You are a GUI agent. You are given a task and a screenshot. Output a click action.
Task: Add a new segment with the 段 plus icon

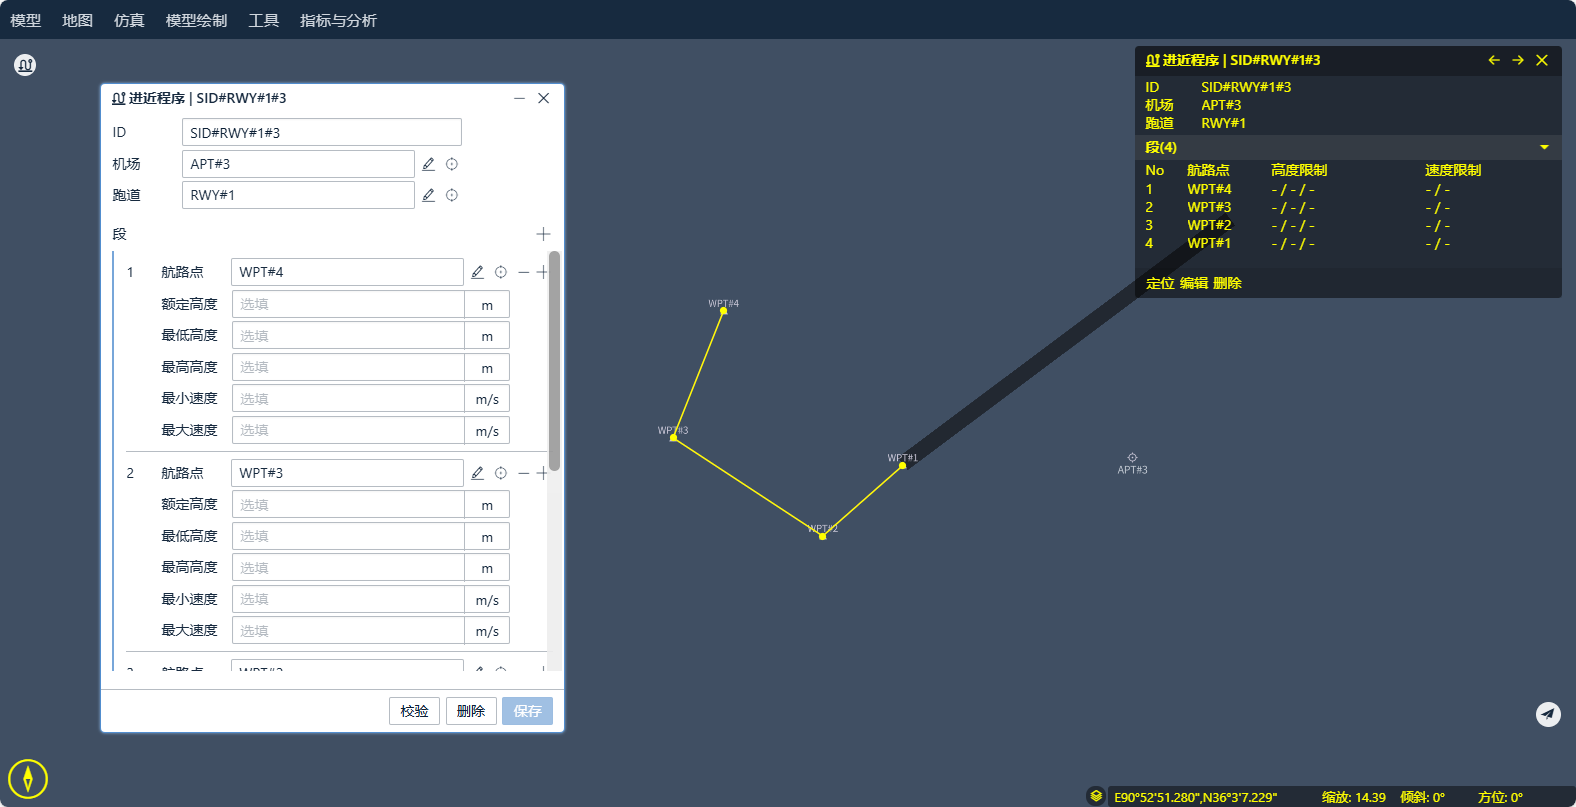click(x=543, y=234)
